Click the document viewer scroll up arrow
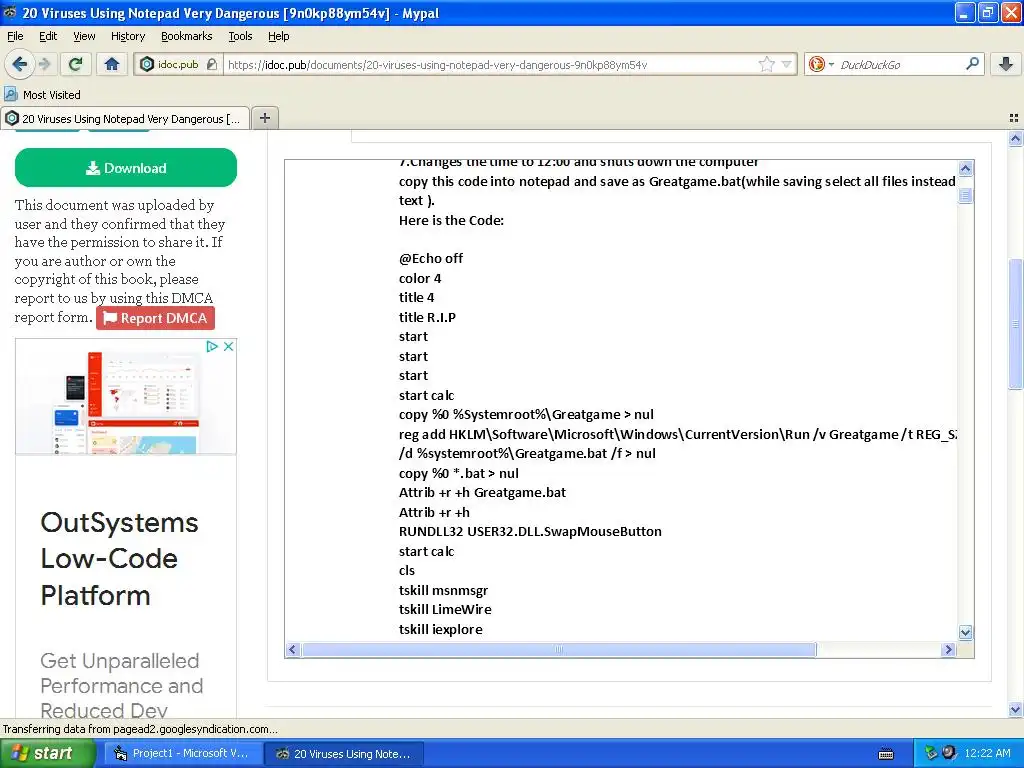Image resolution: width=1024 pixels, height=768 pixels. [x=965, y=168]
